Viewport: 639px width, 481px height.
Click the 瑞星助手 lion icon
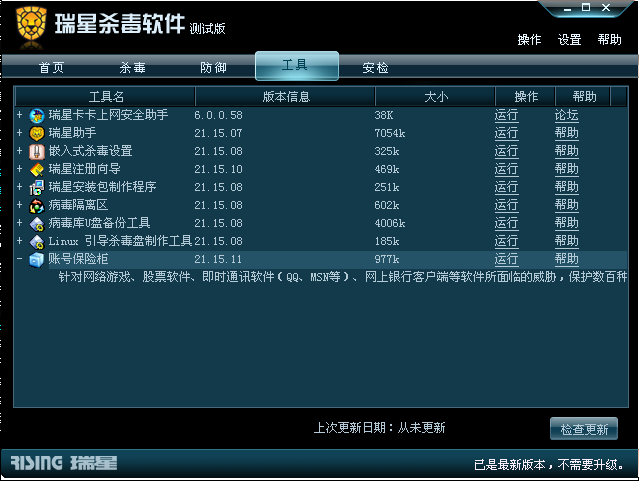point(37,134)
